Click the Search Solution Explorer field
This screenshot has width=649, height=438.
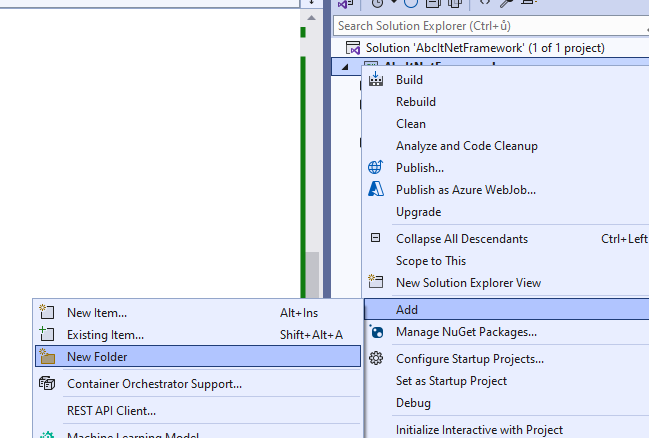(x=480, y=26)
